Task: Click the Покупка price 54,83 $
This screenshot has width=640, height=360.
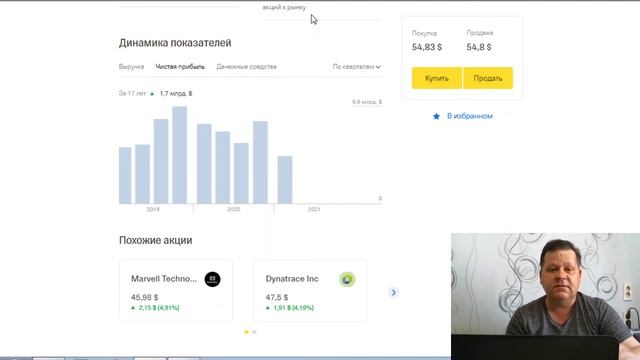Action: point(427,47)
